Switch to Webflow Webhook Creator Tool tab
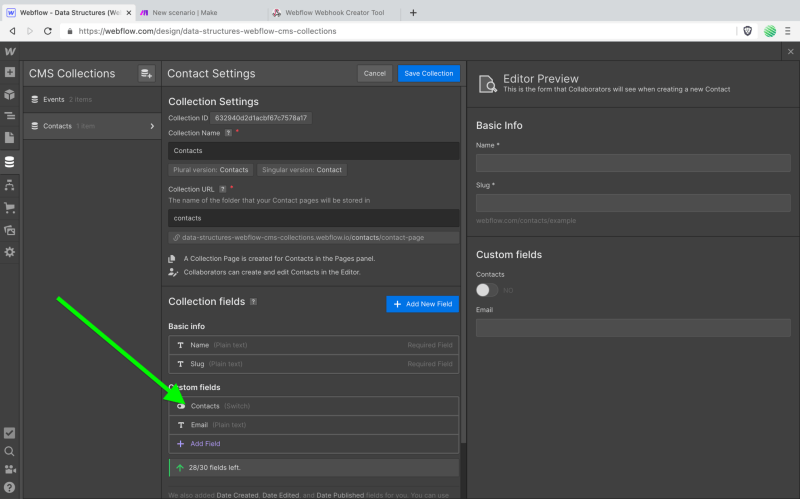The image size is (800, 499). pyautogui.click(x=335, y=13)
